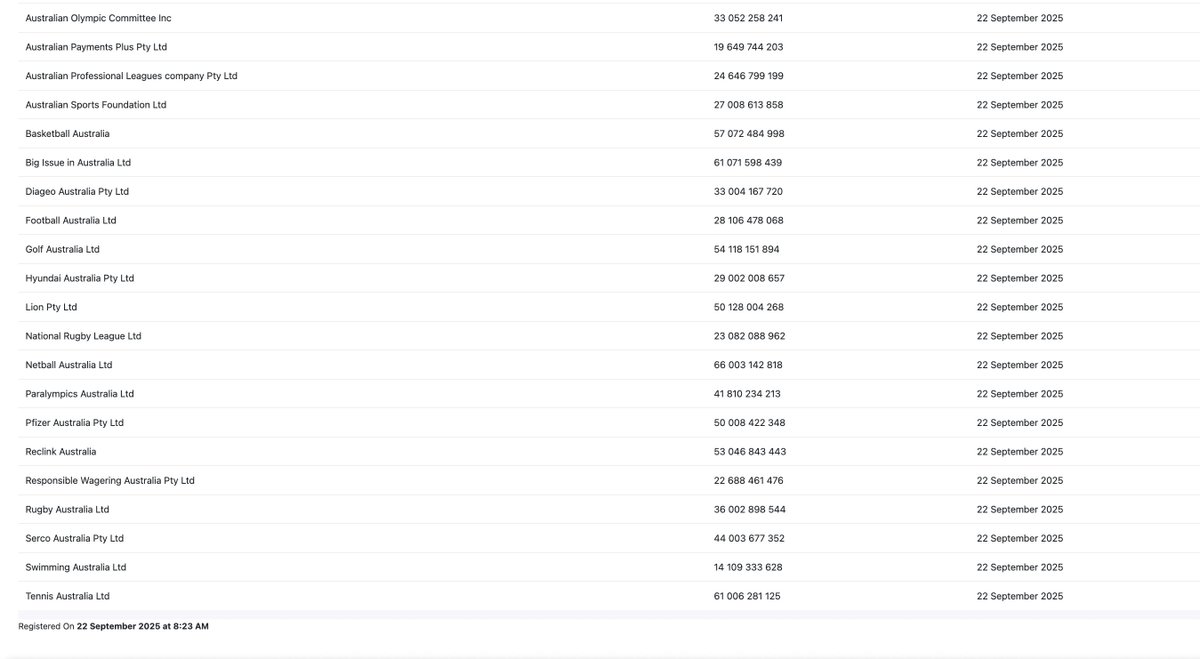Image resolution: width=1200 pixels, height=659 pixels.
Task: Select Big Issue in Australia Ltd
Action: pos(78,163)
